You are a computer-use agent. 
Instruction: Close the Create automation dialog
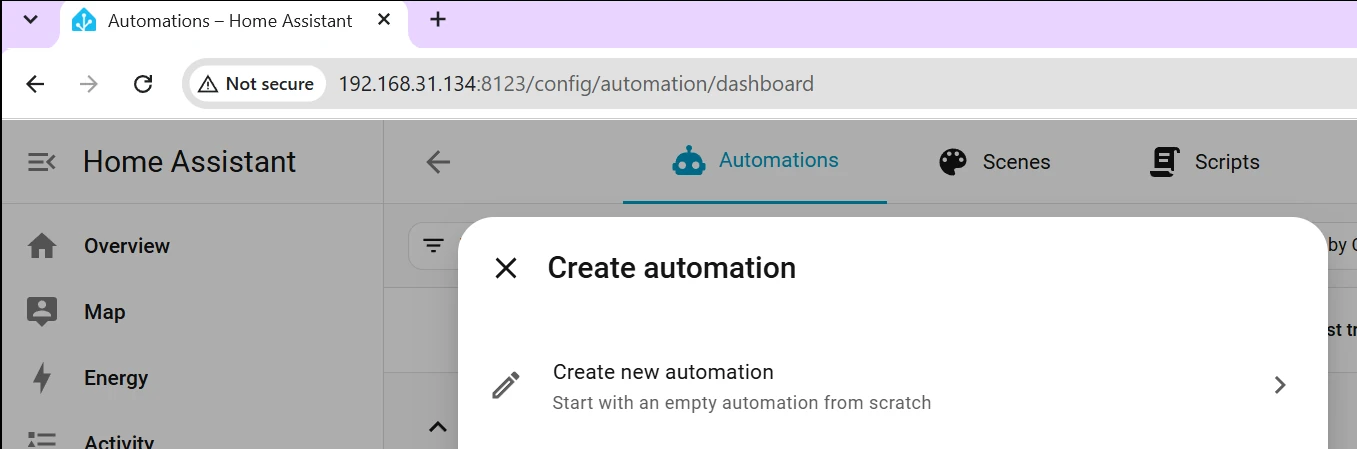point(506,268)
